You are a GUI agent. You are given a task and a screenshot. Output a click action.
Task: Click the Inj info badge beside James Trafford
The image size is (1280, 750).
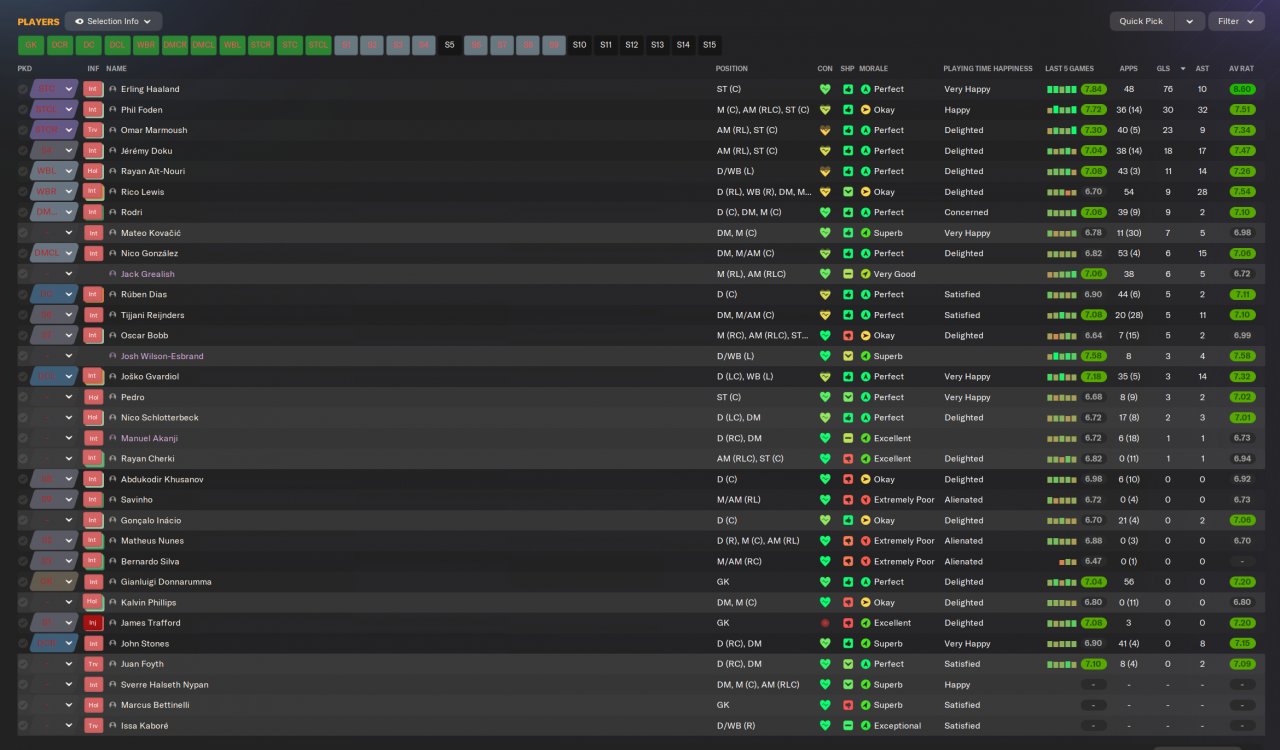[93, 623]
